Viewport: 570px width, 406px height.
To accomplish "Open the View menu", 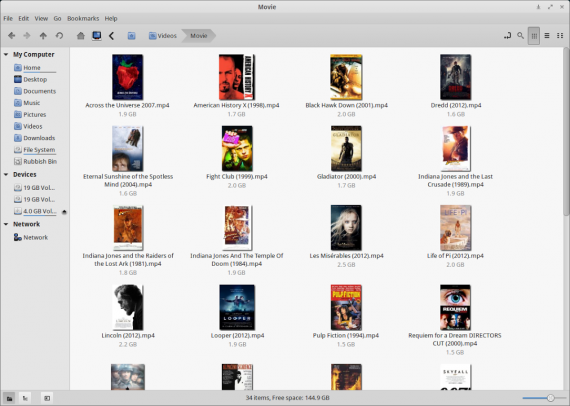I will pyautogui.click(x=41, y=19).
